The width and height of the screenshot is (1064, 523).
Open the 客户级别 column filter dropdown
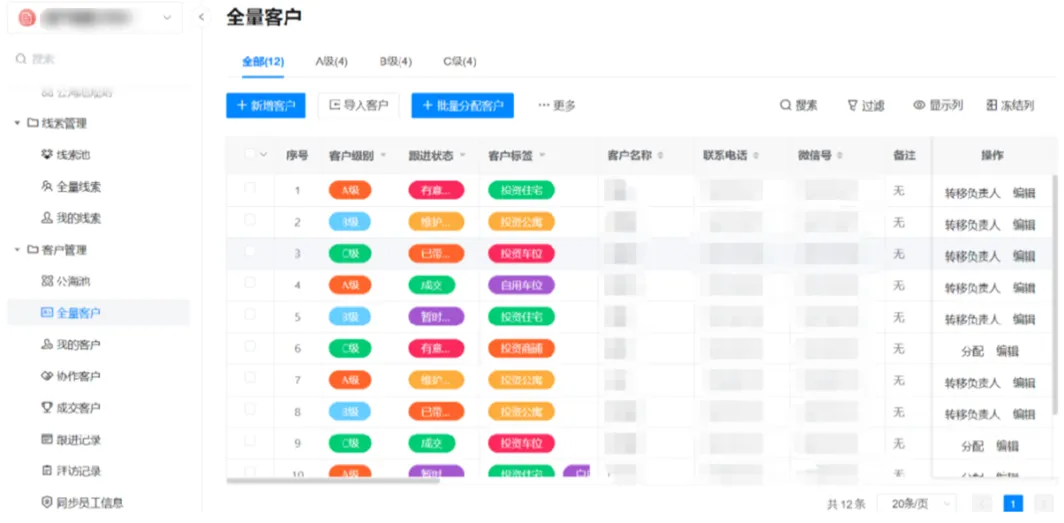point(383,155)
